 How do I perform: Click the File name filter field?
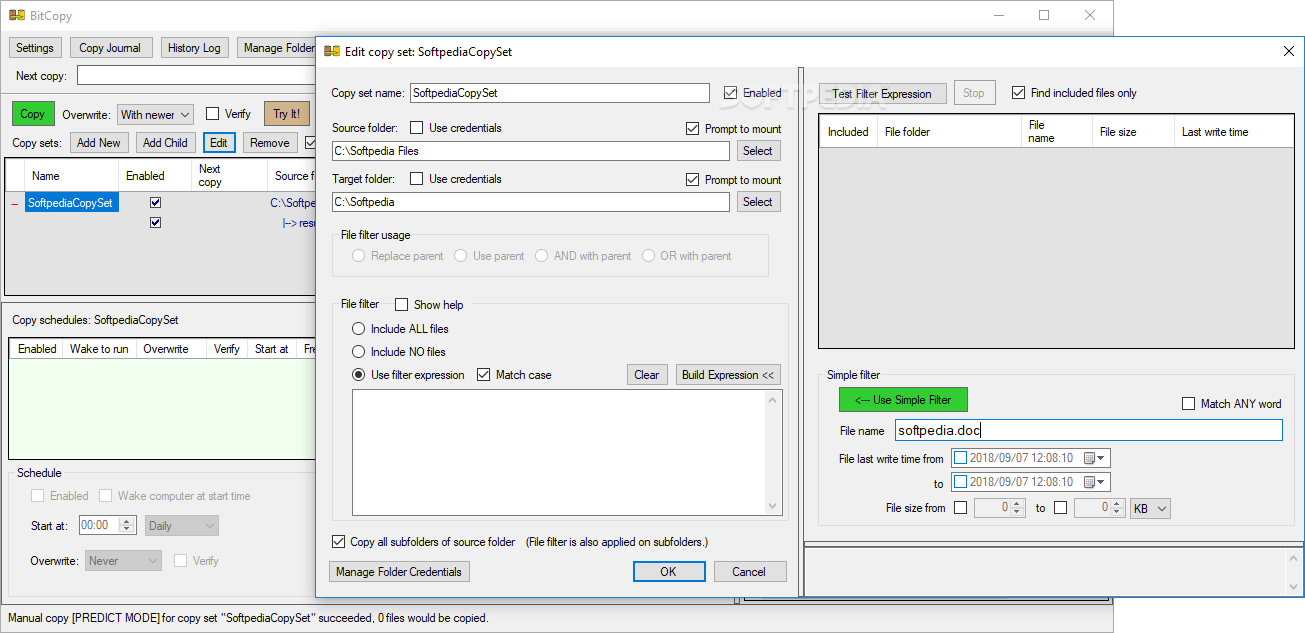click(x=1088, y=430)
